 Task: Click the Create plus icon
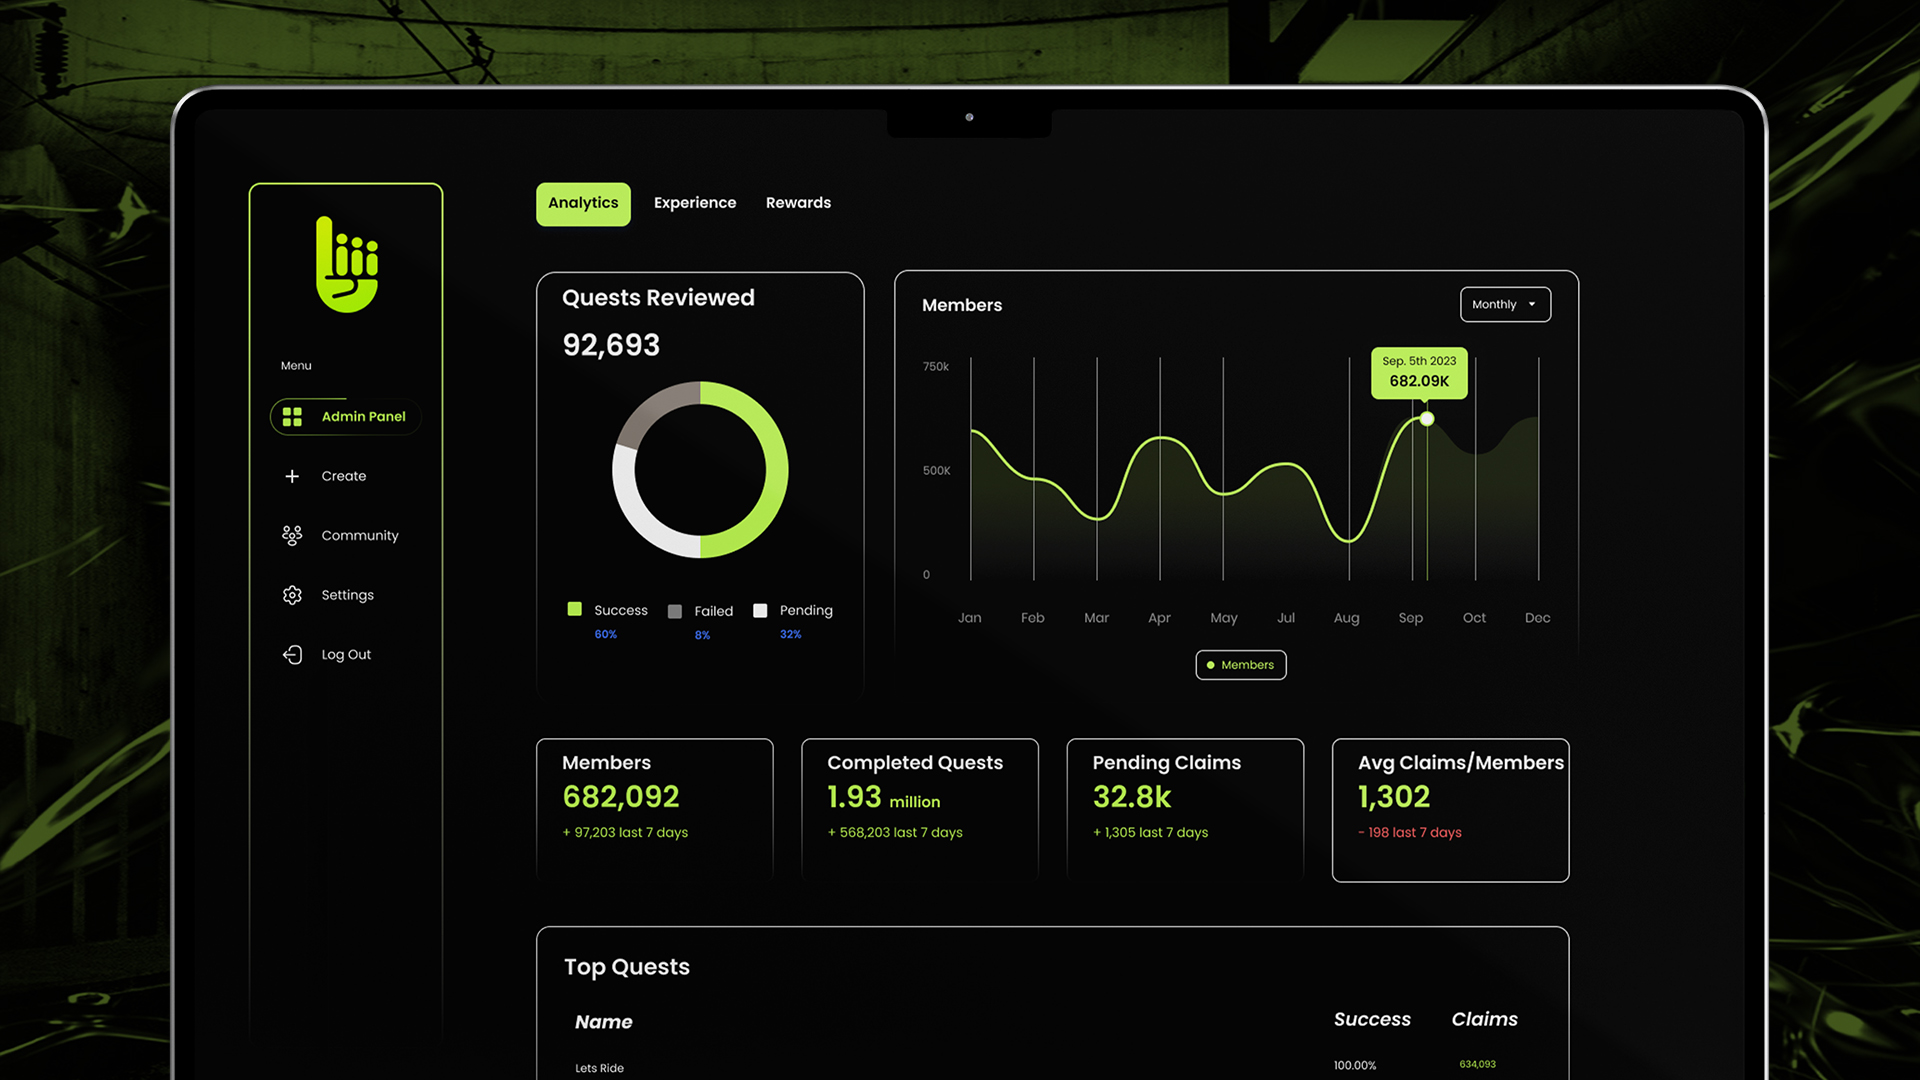point(292,476)
